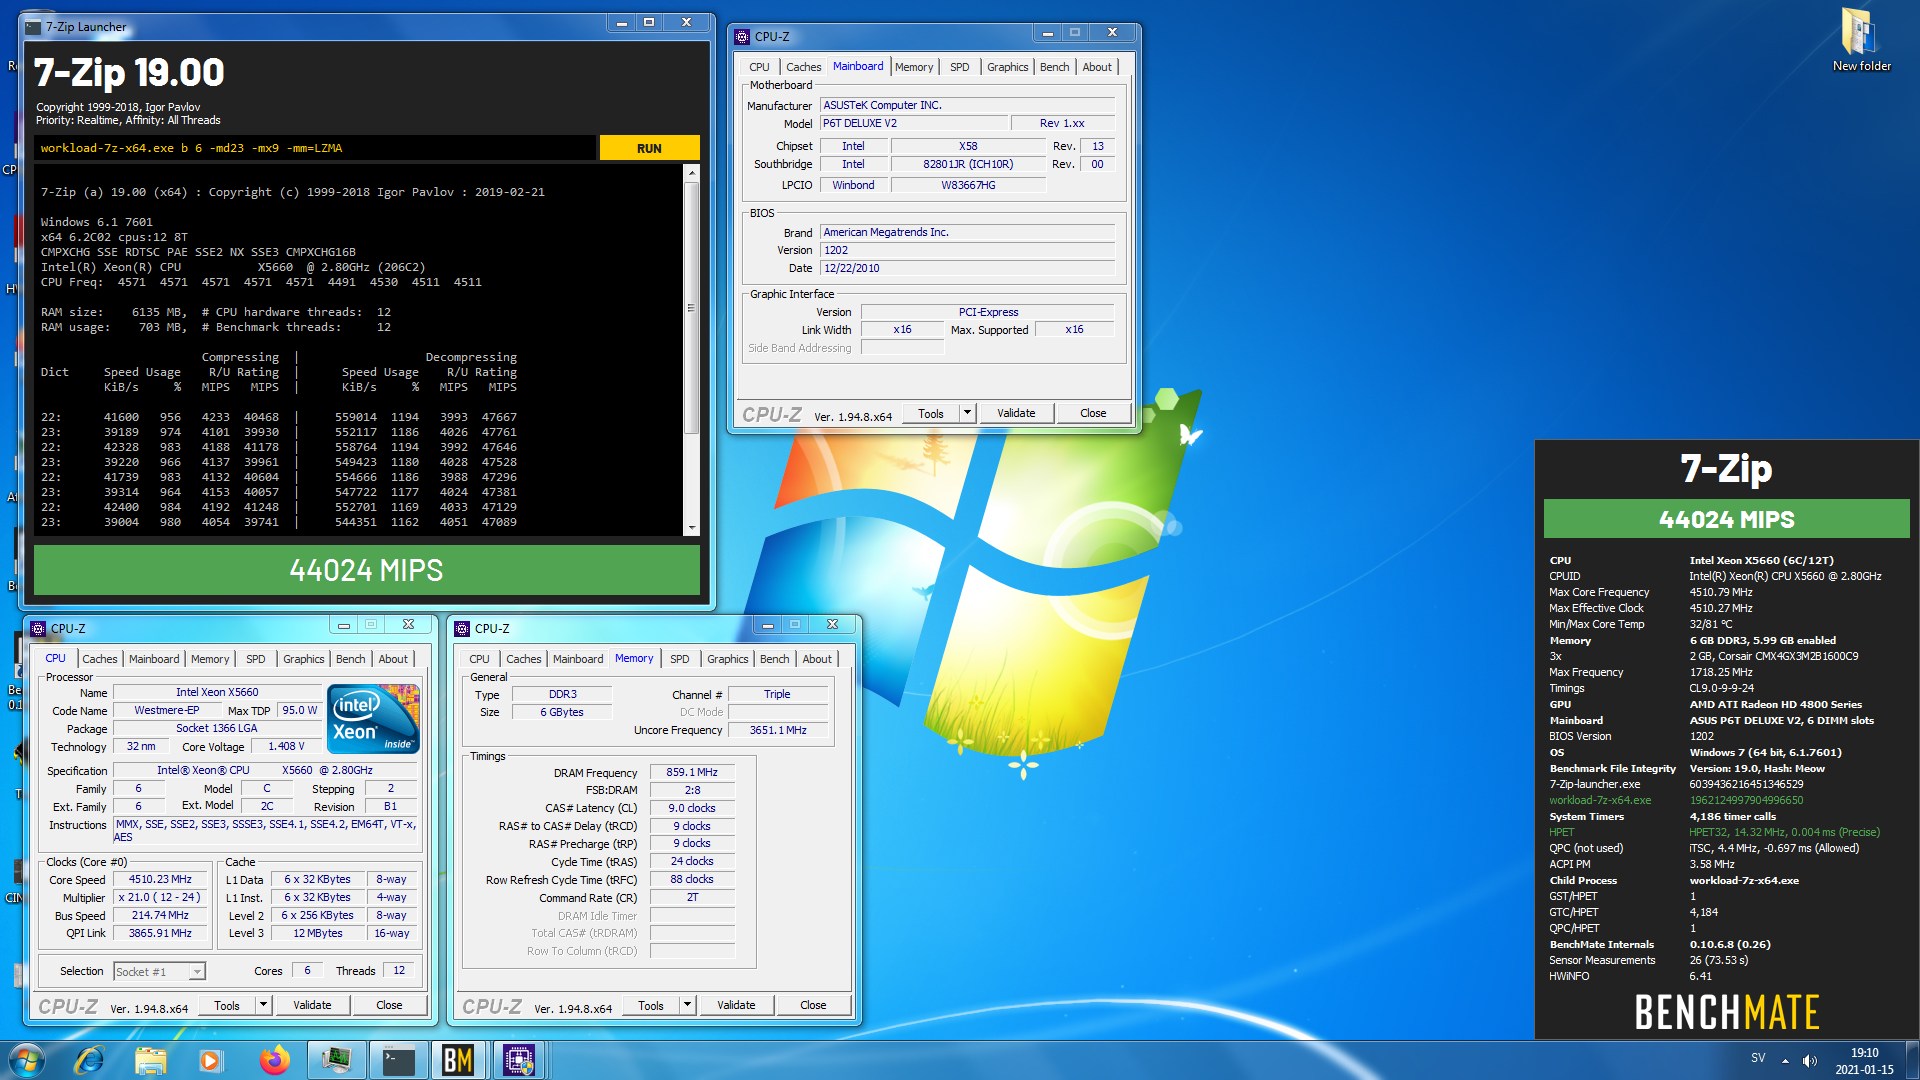Open the command prompt taskbar icon

pyautogui.click(x=398, y=1060)
